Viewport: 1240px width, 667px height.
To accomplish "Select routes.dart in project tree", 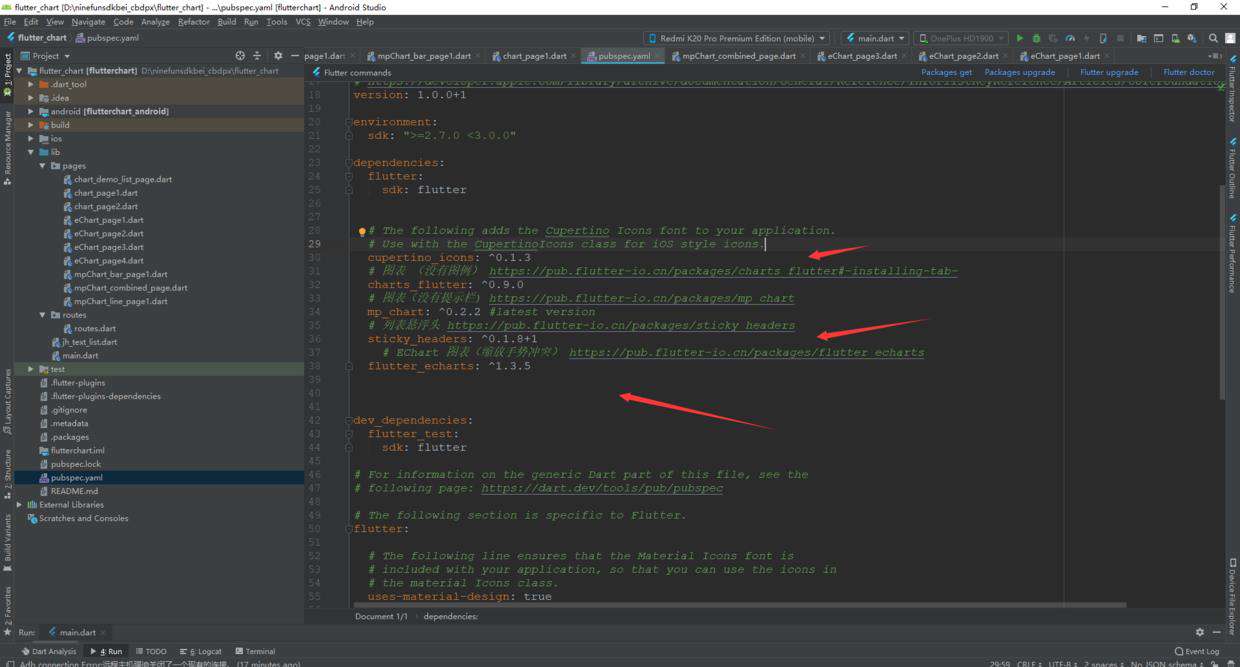I will (95, 328).
